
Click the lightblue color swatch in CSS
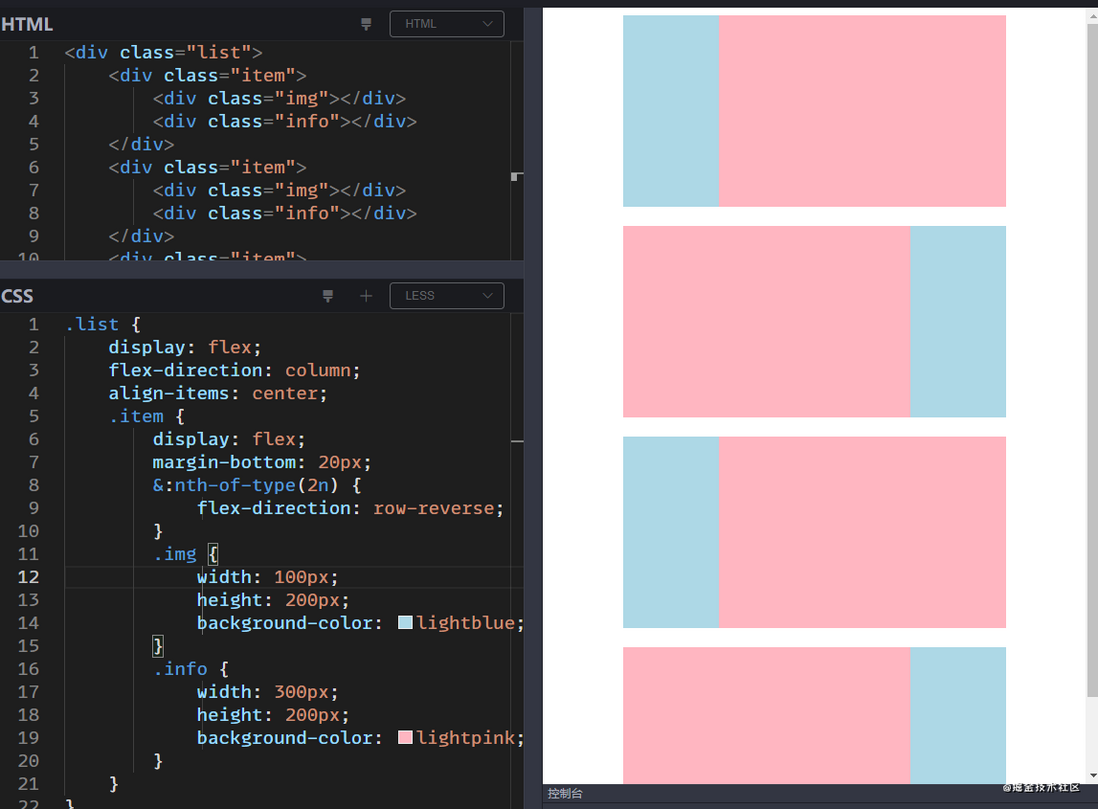click(405, 623)
